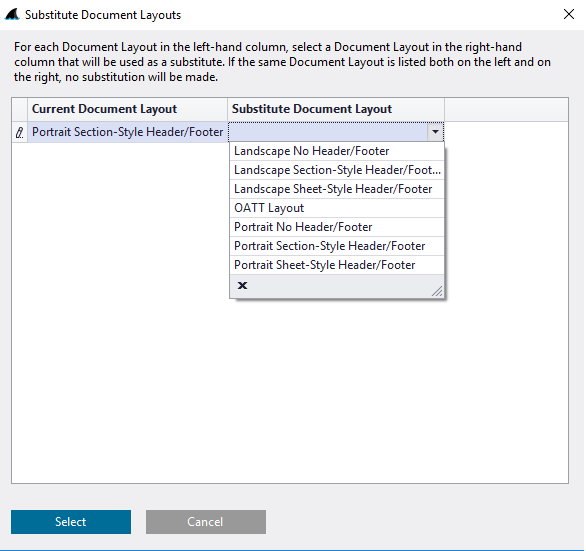Click the pencil edit icon beside the row
Image resolution: width=586 pixels, height=551 pixels.
pyautogui.click(x=19, y=132)
